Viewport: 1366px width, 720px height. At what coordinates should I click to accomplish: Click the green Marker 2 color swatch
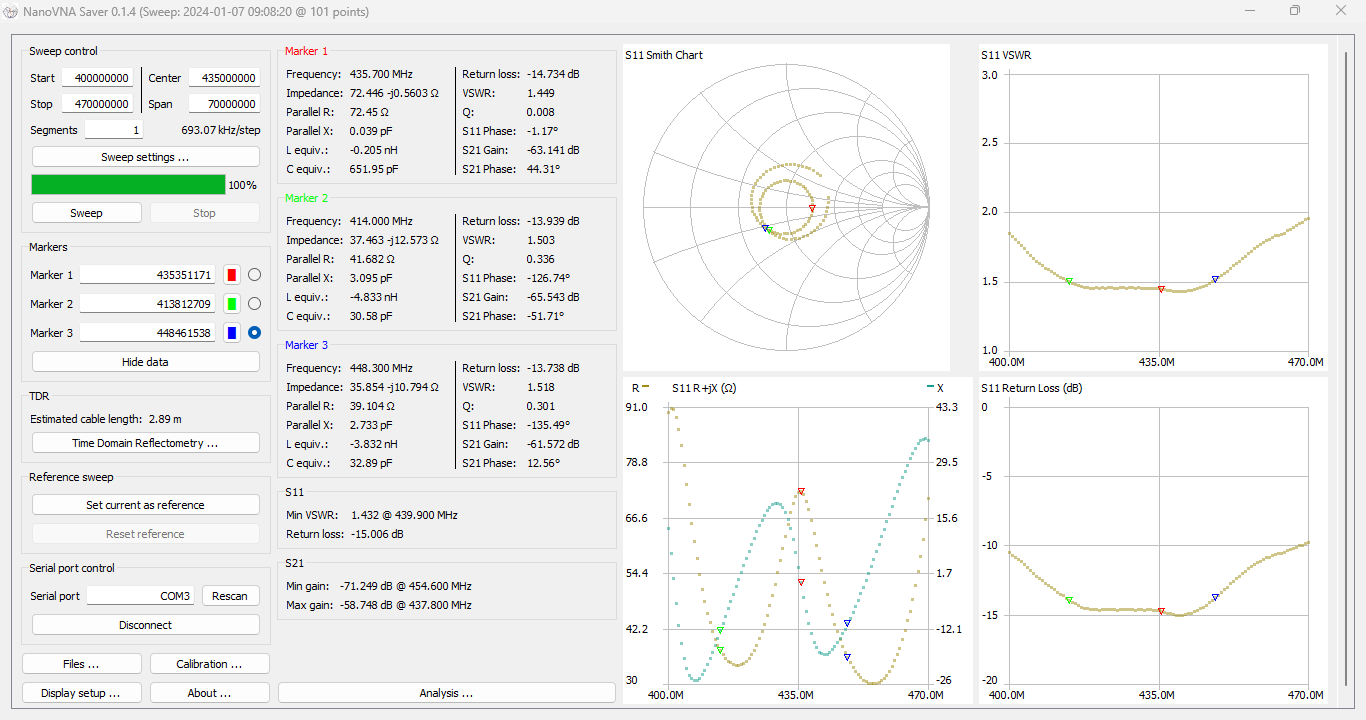(232, 304)
